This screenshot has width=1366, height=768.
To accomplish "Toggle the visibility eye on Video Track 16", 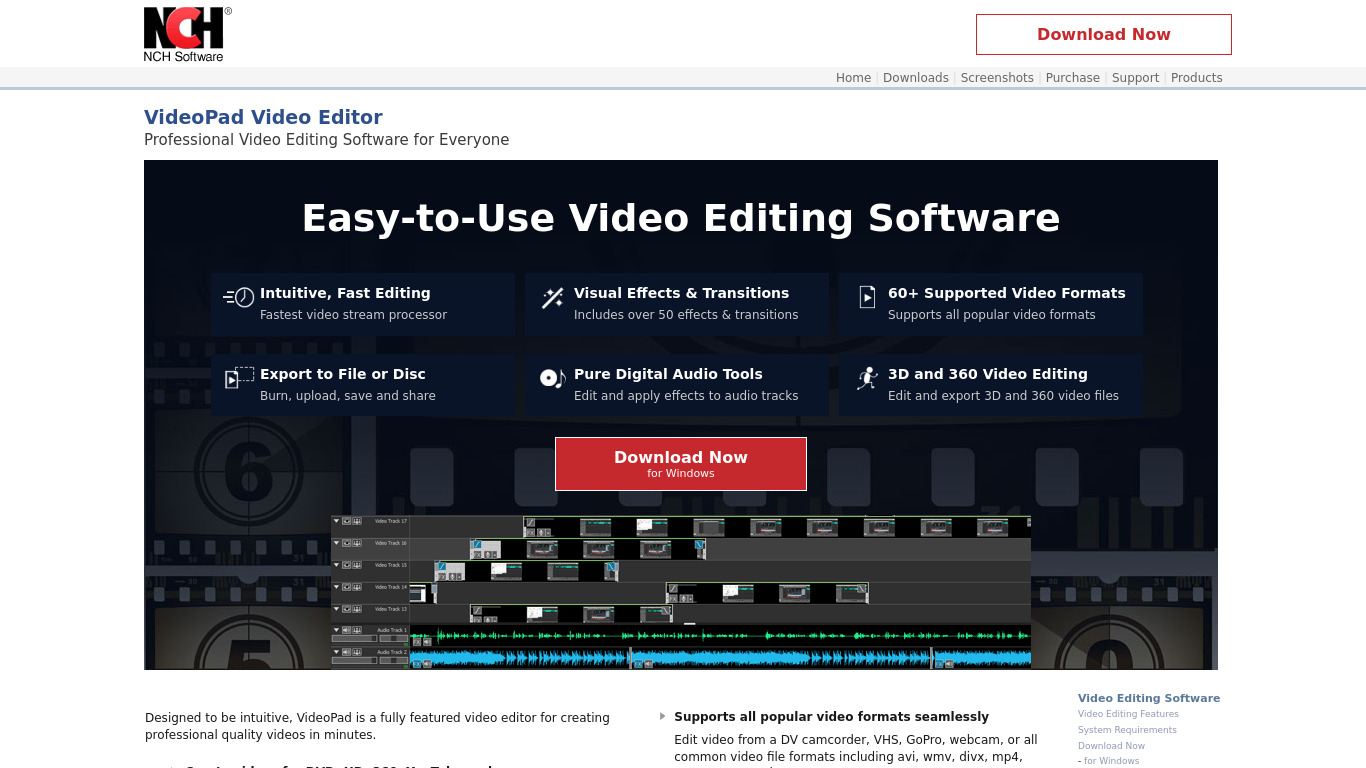I will coord(346,543).
